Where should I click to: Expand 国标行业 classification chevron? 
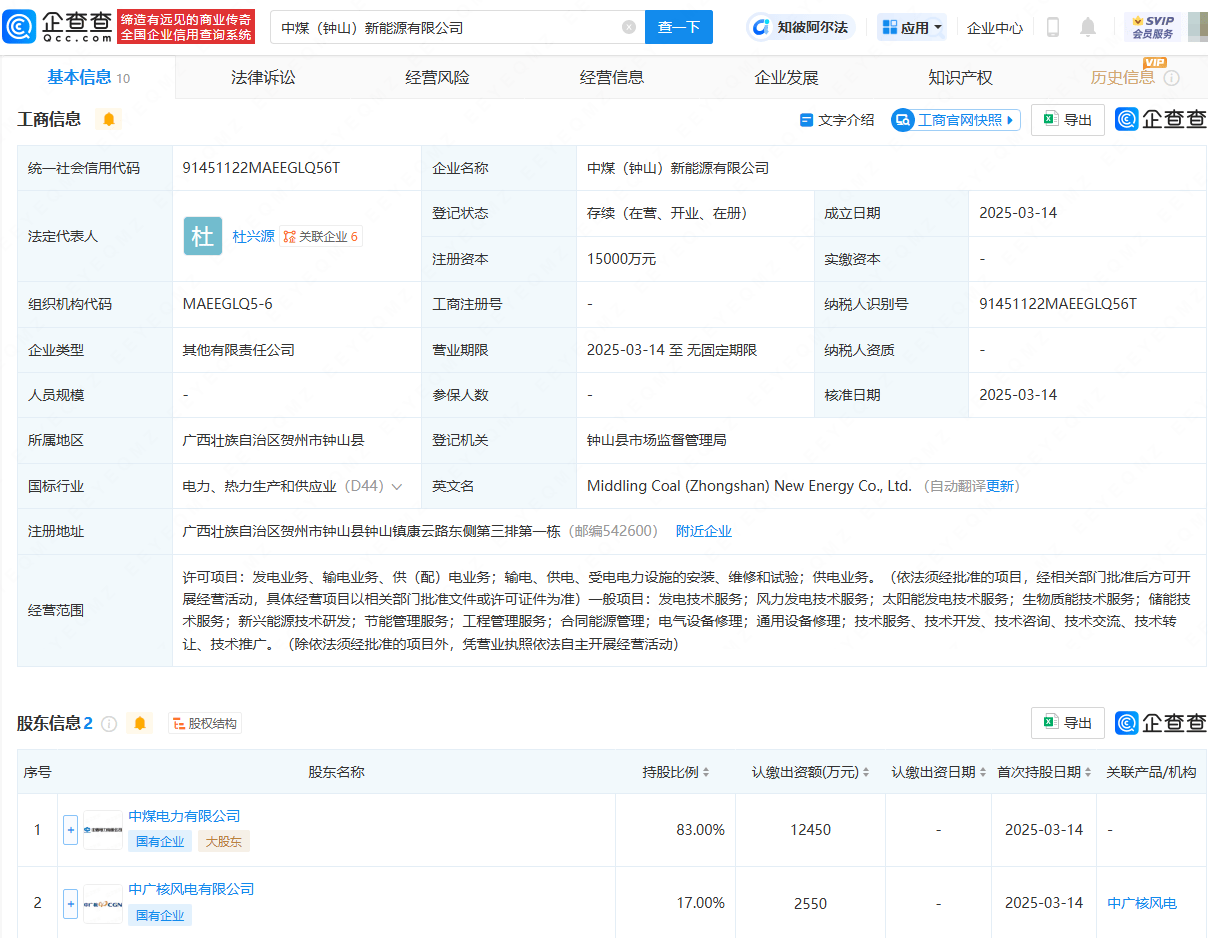[397, 487]
